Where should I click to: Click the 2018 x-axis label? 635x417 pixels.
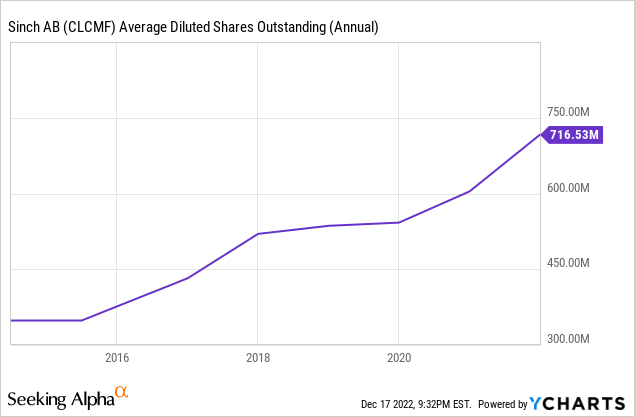pyautogui.click(x=258, y=356)
